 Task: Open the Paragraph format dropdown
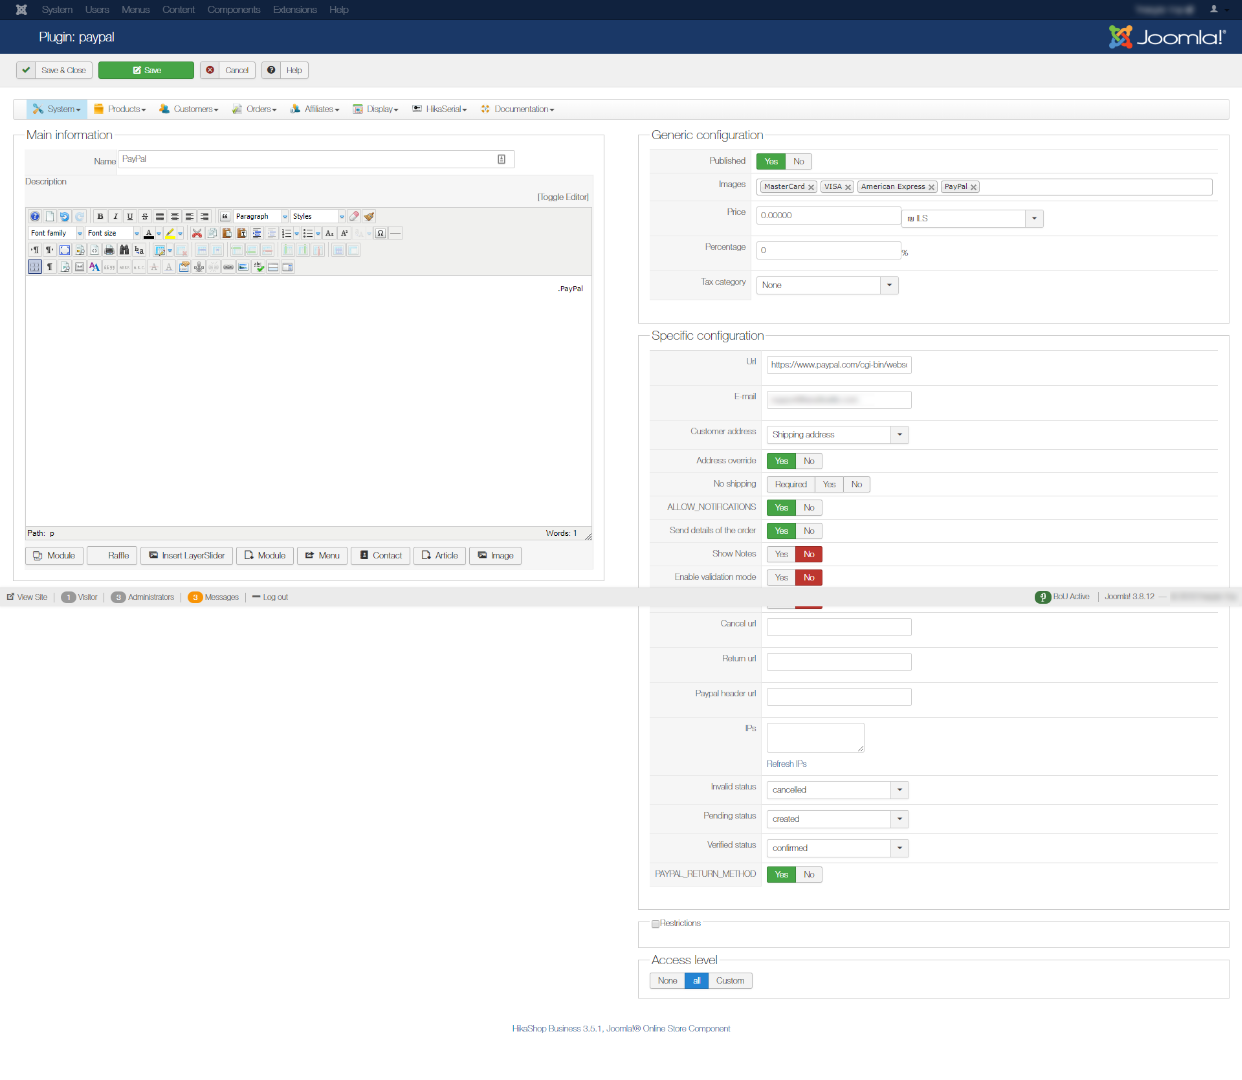[261, 217]
